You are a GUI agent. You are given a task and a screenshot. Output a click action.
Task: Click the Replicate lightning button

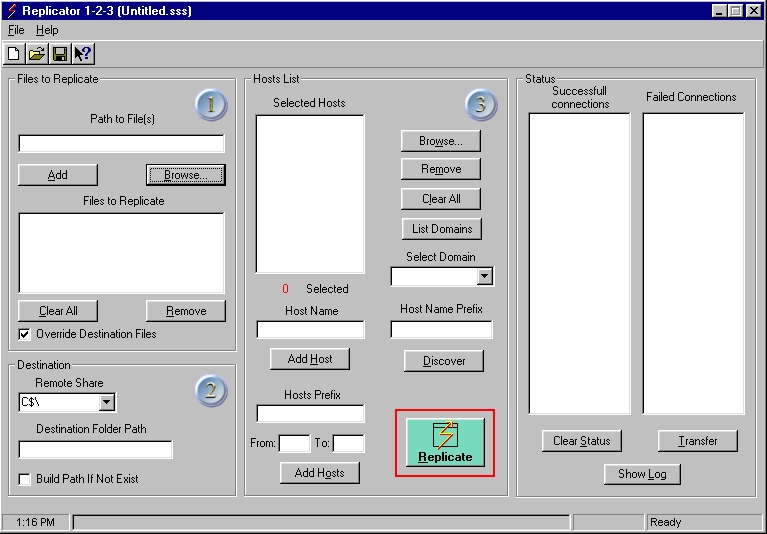pyautogui.click(x=445, y=442)
